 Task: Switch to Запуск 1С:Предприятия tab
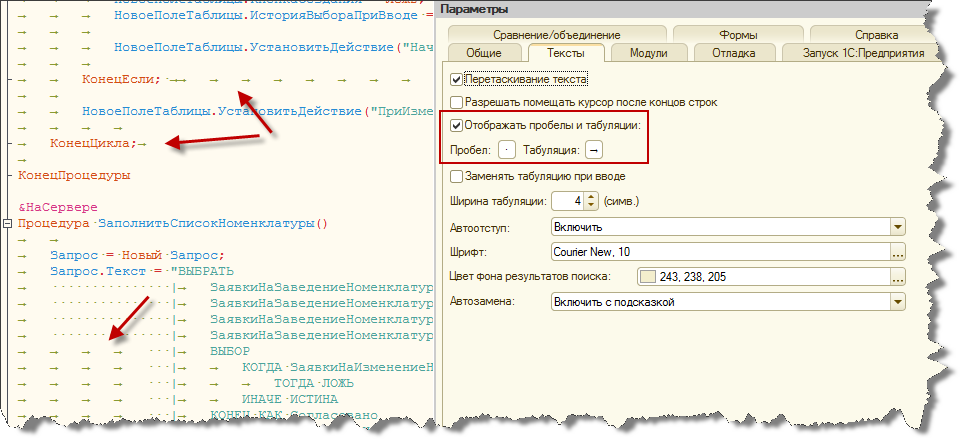pos(863,53)
